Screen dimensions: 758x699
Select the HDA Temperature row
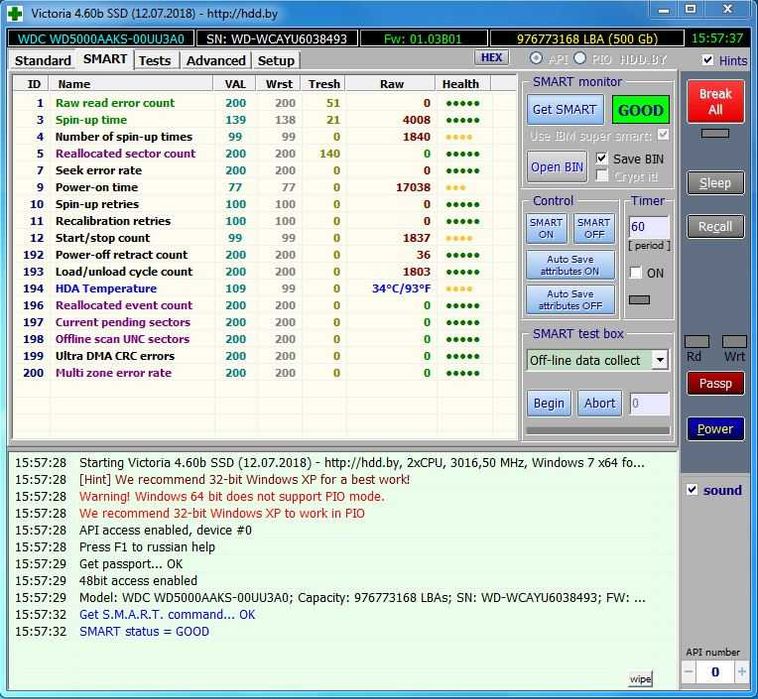[264, 289]
